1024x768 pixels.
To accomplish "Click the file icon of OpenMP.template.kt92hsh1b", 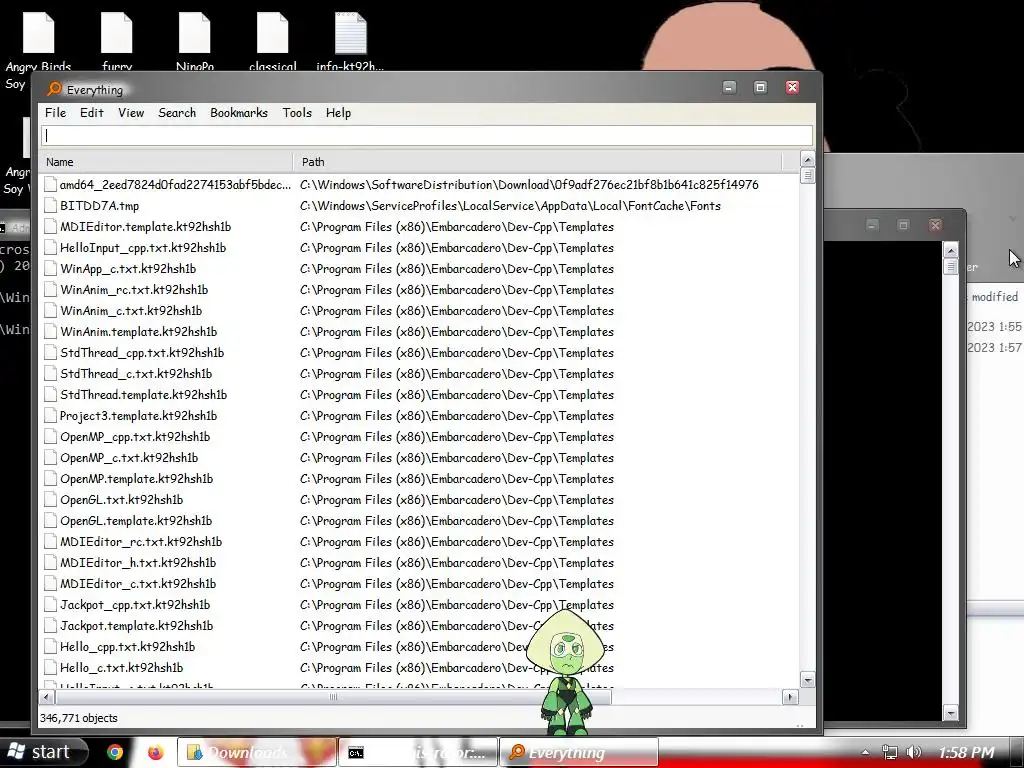I will (x=50, y=479).
